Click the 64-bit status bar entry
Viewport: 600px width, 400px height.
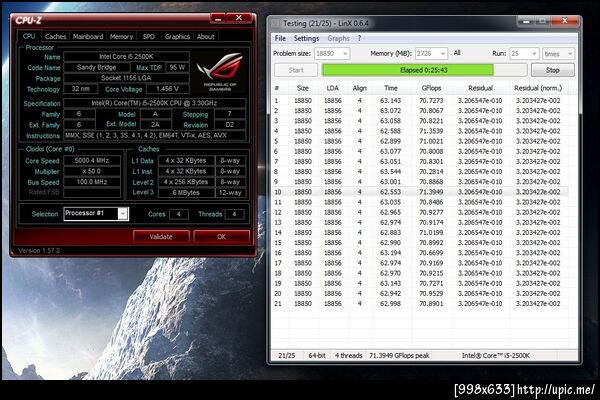[317, 356]
